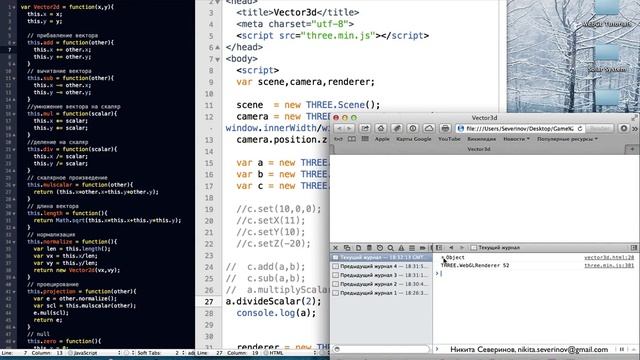Viewport: 640px width, 360px height.
Task: Click Safari's back navigation arrow
Action: (339, 128)
